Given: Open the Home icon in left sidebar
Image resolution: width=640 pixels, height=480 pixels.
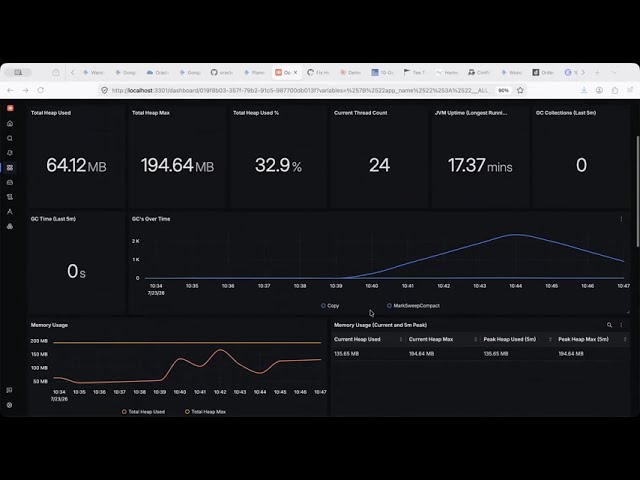Looking at the screenshot, I should [x=10, y=123].
